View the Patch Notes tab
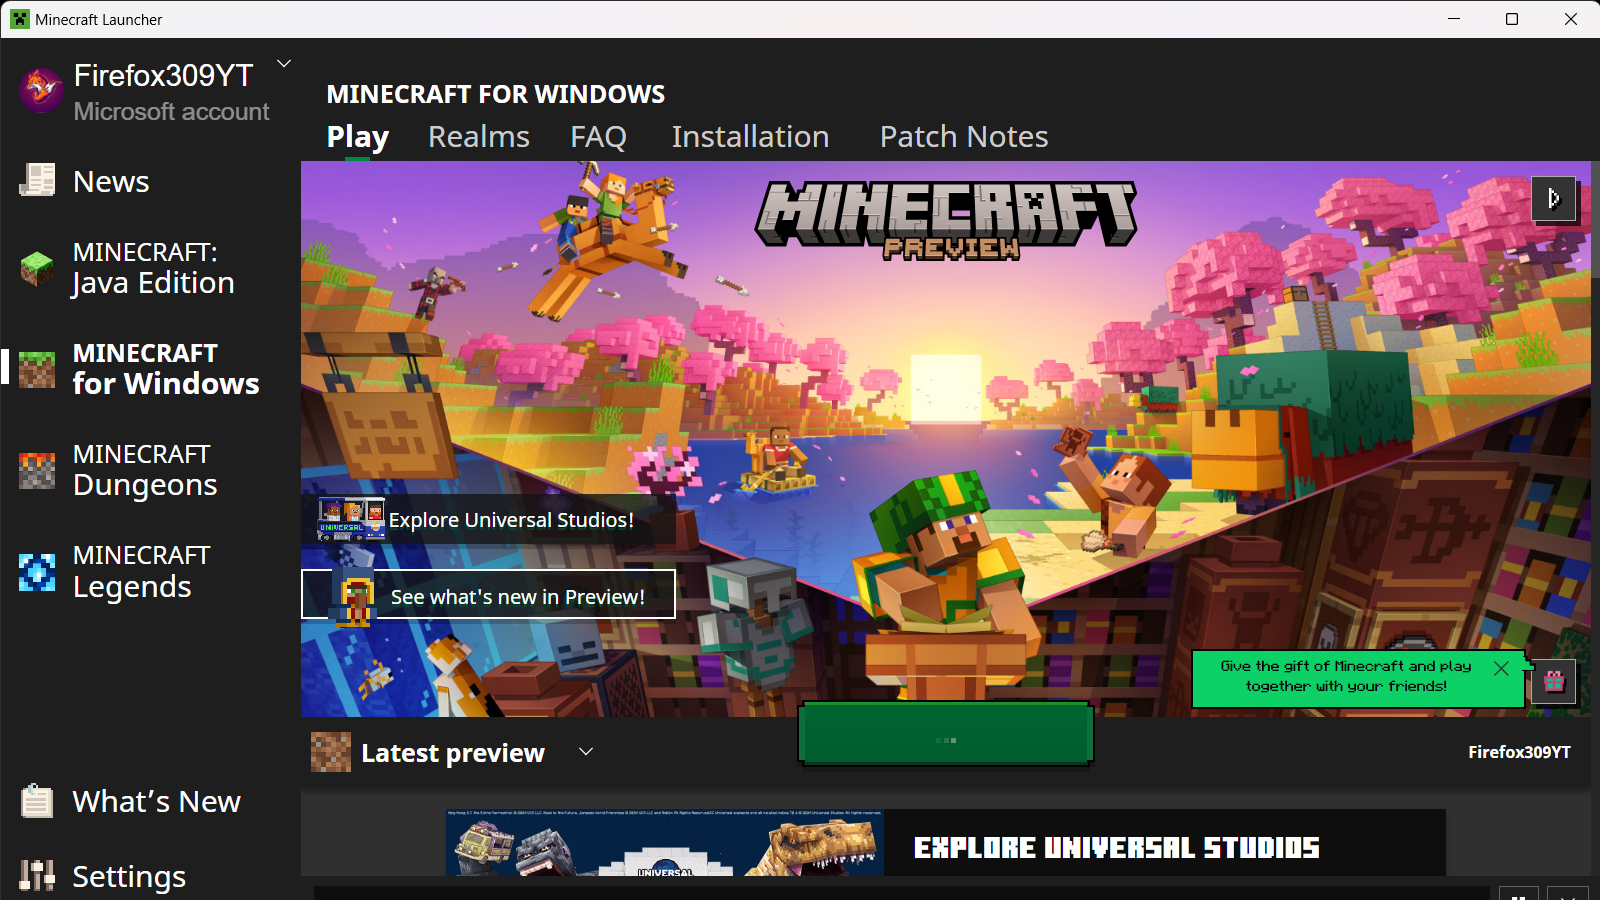This screenshot has height=900, width=1600. (964, 137)
